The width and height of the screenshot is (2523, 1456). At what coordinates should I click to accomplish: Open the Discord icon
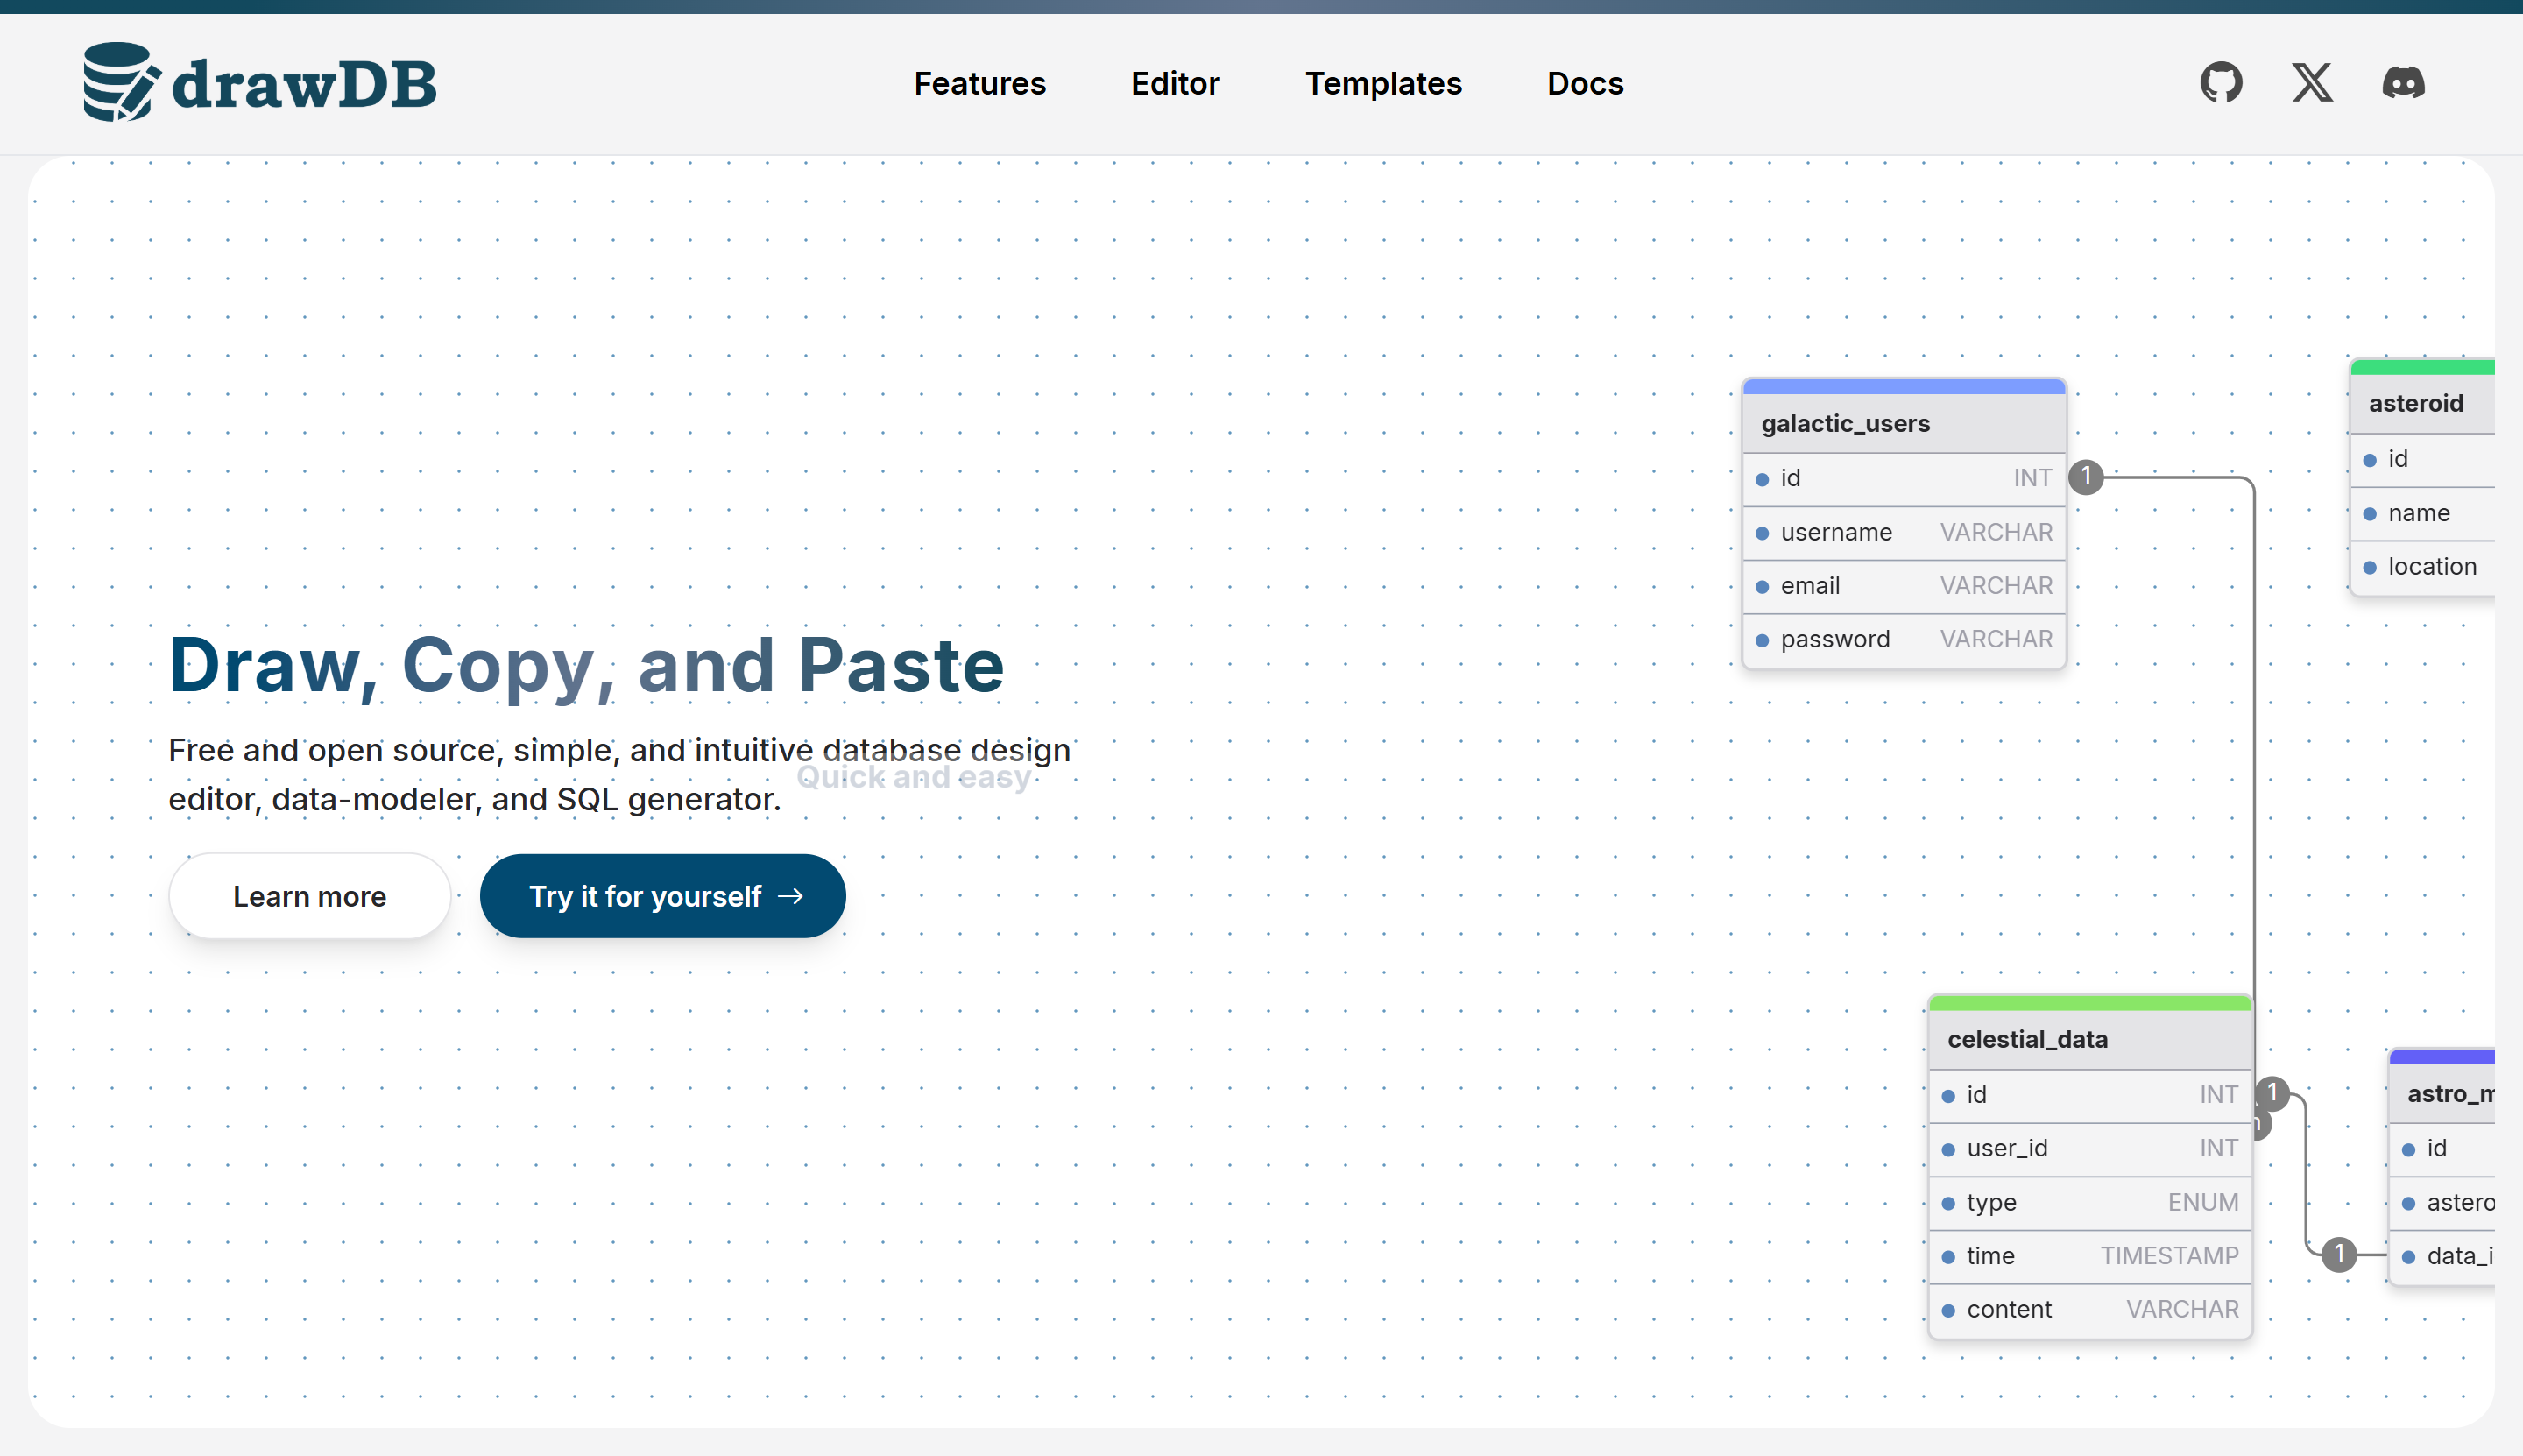click(2403, 82)
